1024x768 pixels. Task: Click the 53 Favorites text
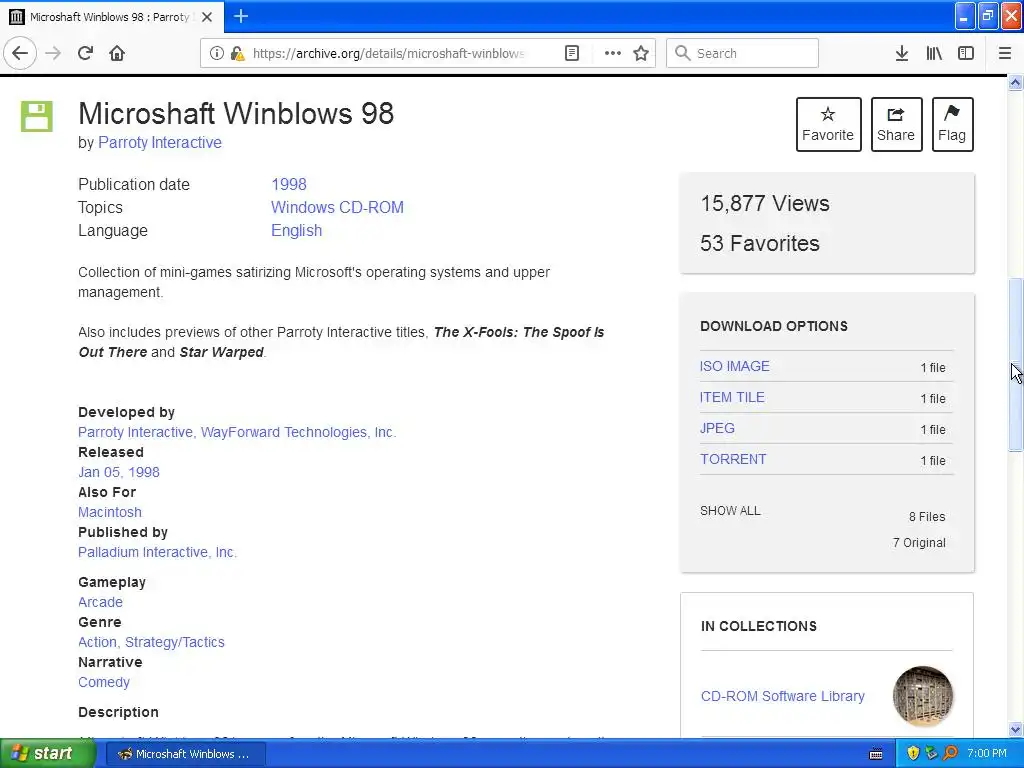pos(760,244)
